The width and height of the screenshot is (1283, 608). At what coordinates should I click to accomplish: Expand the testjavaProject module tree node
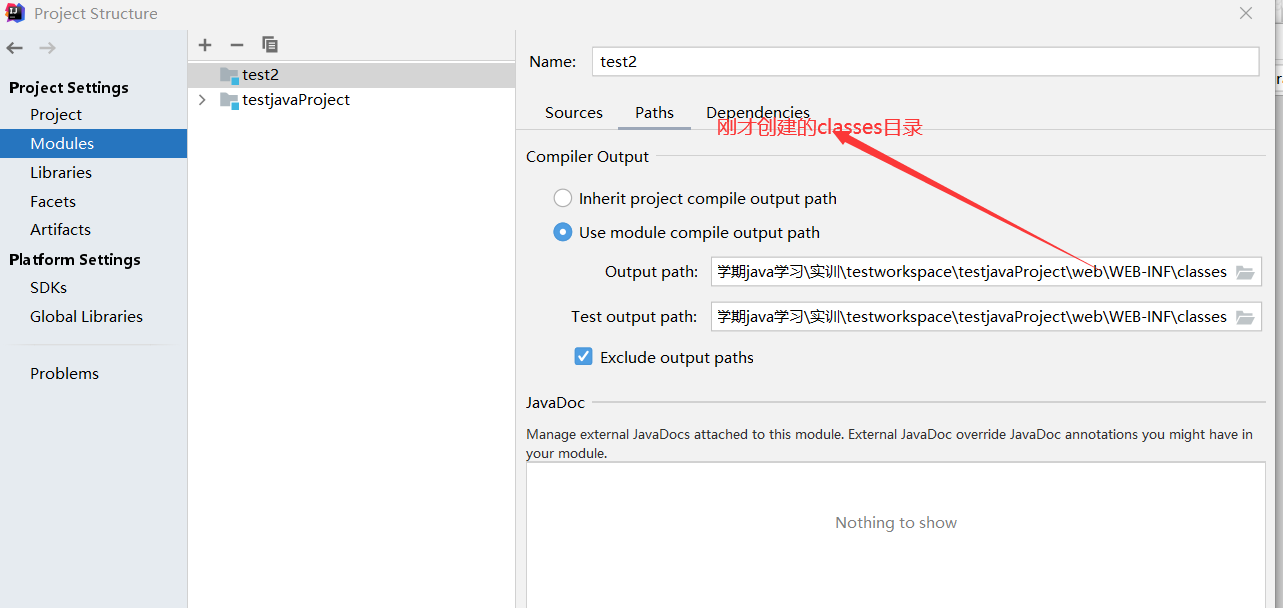click(203, 100)
